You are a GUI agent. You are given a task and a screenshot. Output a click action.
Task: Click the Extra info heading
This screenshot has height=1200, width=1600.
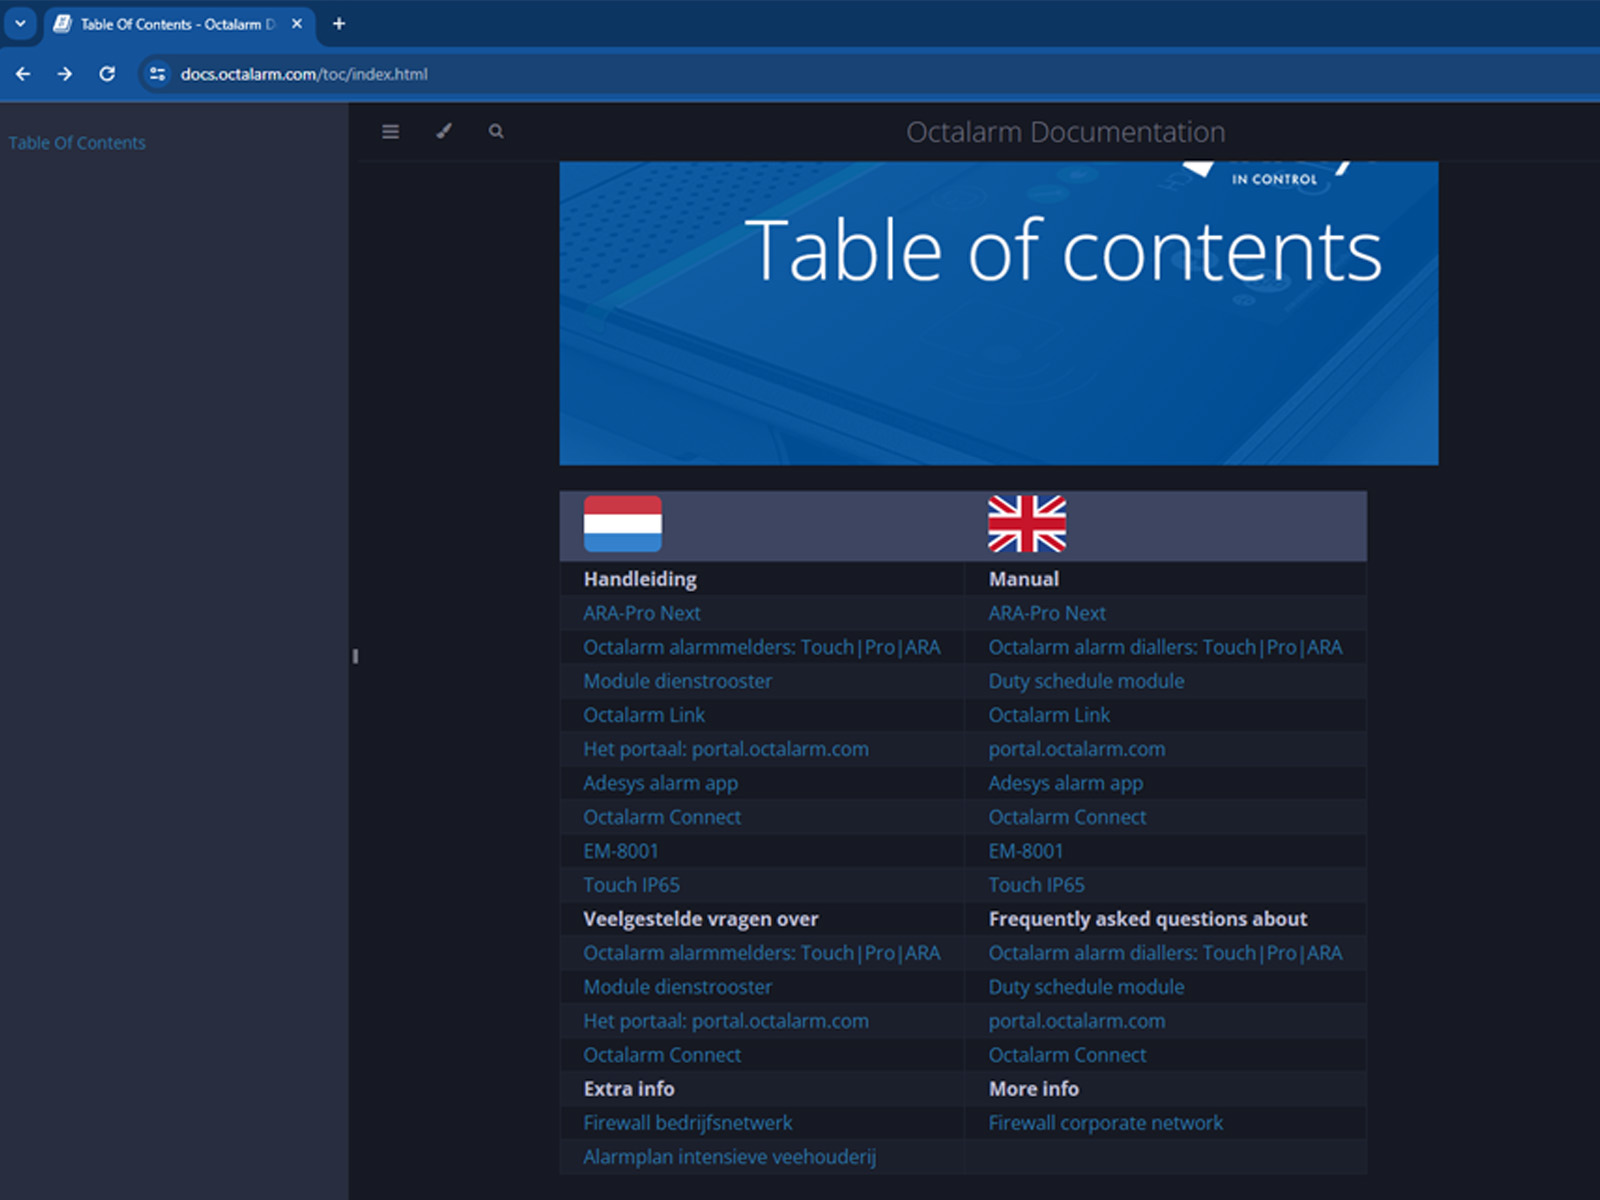[x=629, y=1089]
